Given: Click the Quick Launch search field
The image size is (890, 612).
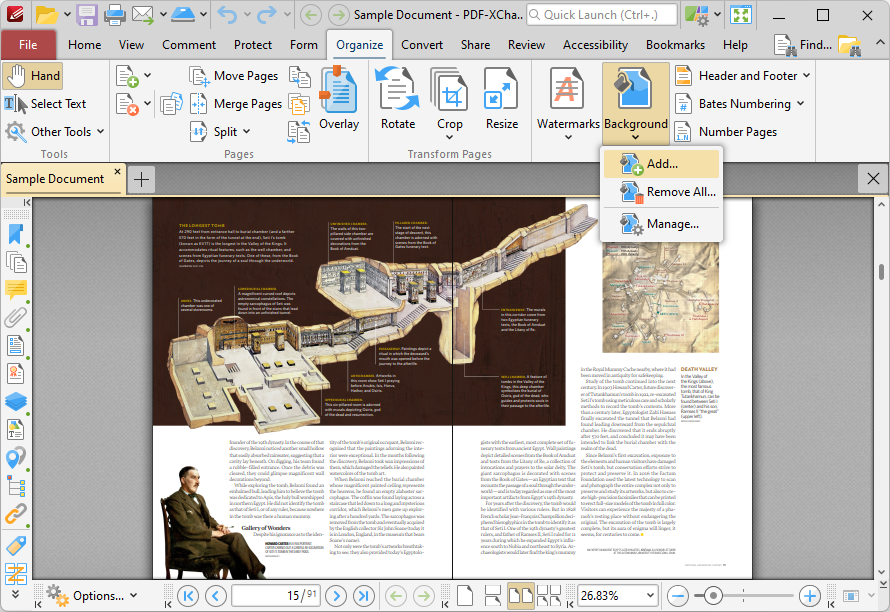Looking at the screenshot, I should (601, 15).
